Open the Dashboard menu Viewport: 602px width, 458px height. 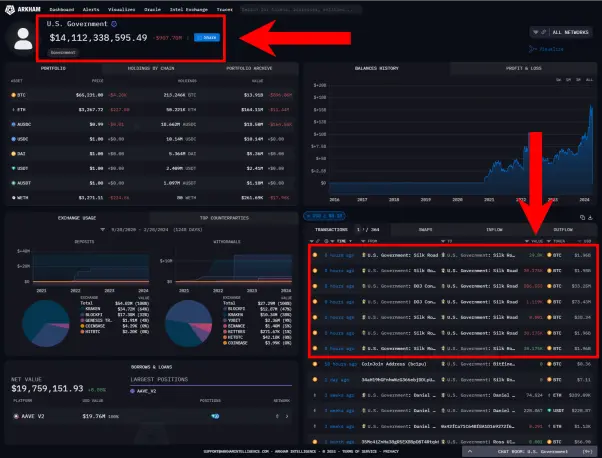[x=61, y=10]
